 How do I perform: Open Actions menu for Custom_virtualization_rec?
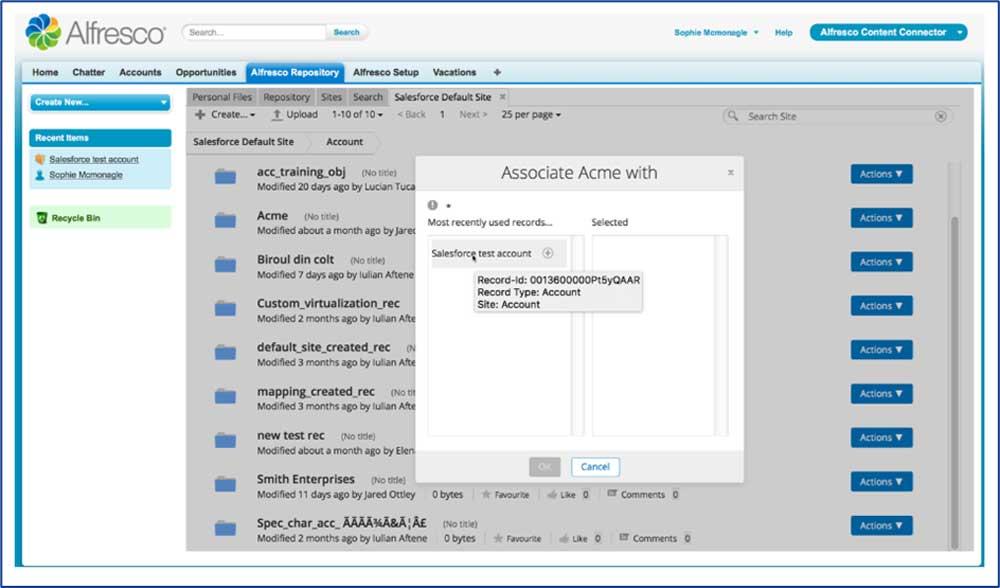[881, 306]
